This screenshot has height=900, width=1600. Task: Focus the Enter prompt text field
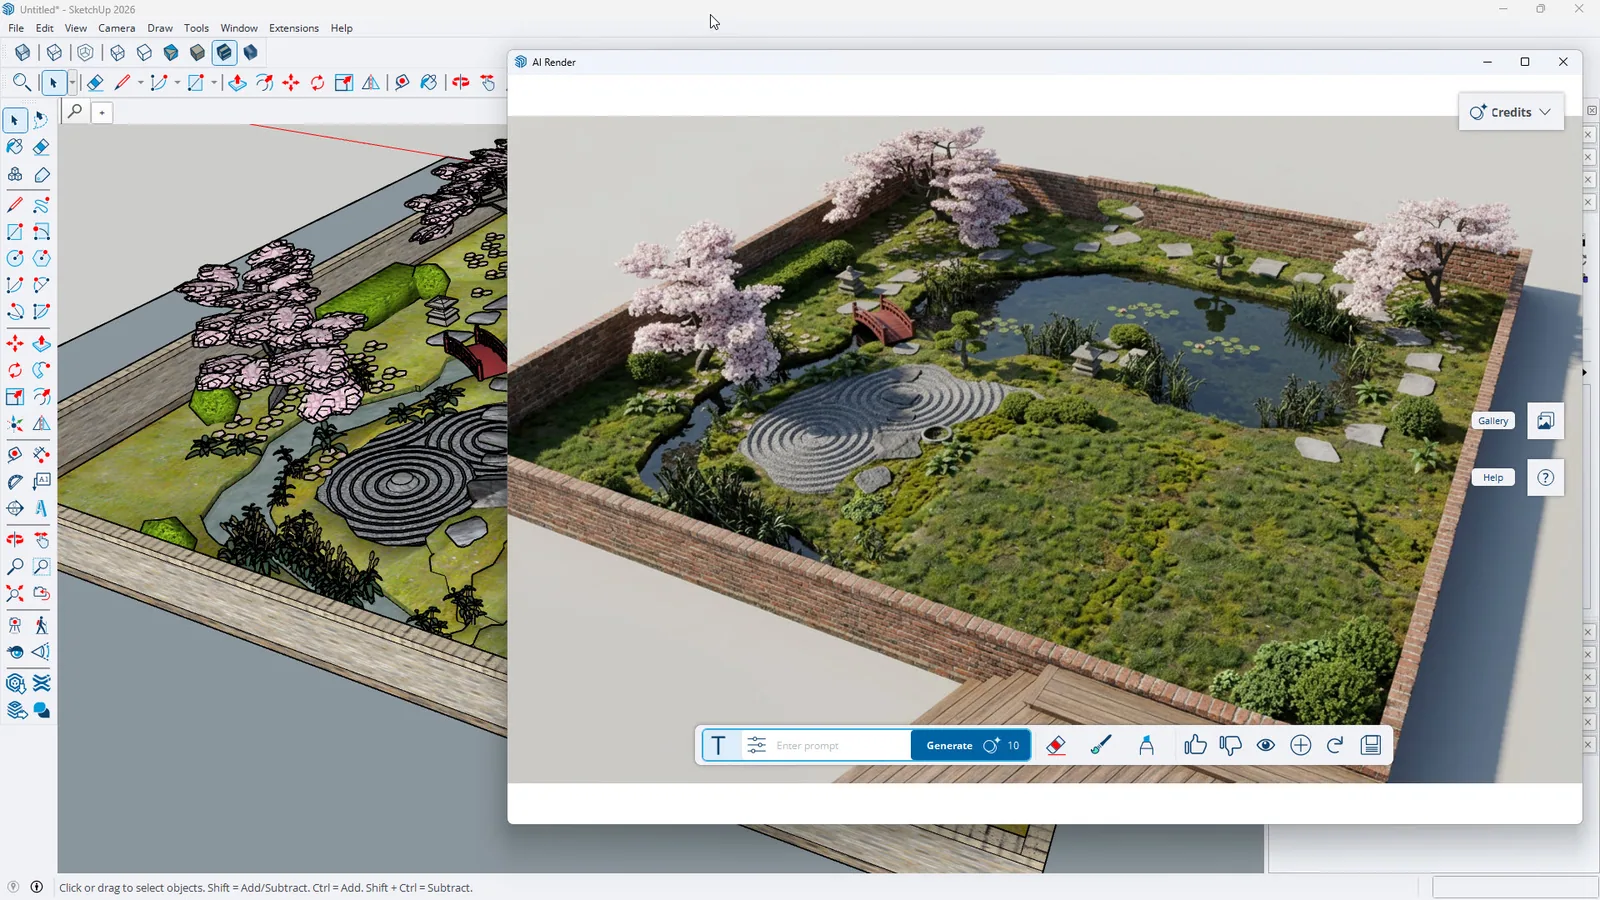click(840, 745)
